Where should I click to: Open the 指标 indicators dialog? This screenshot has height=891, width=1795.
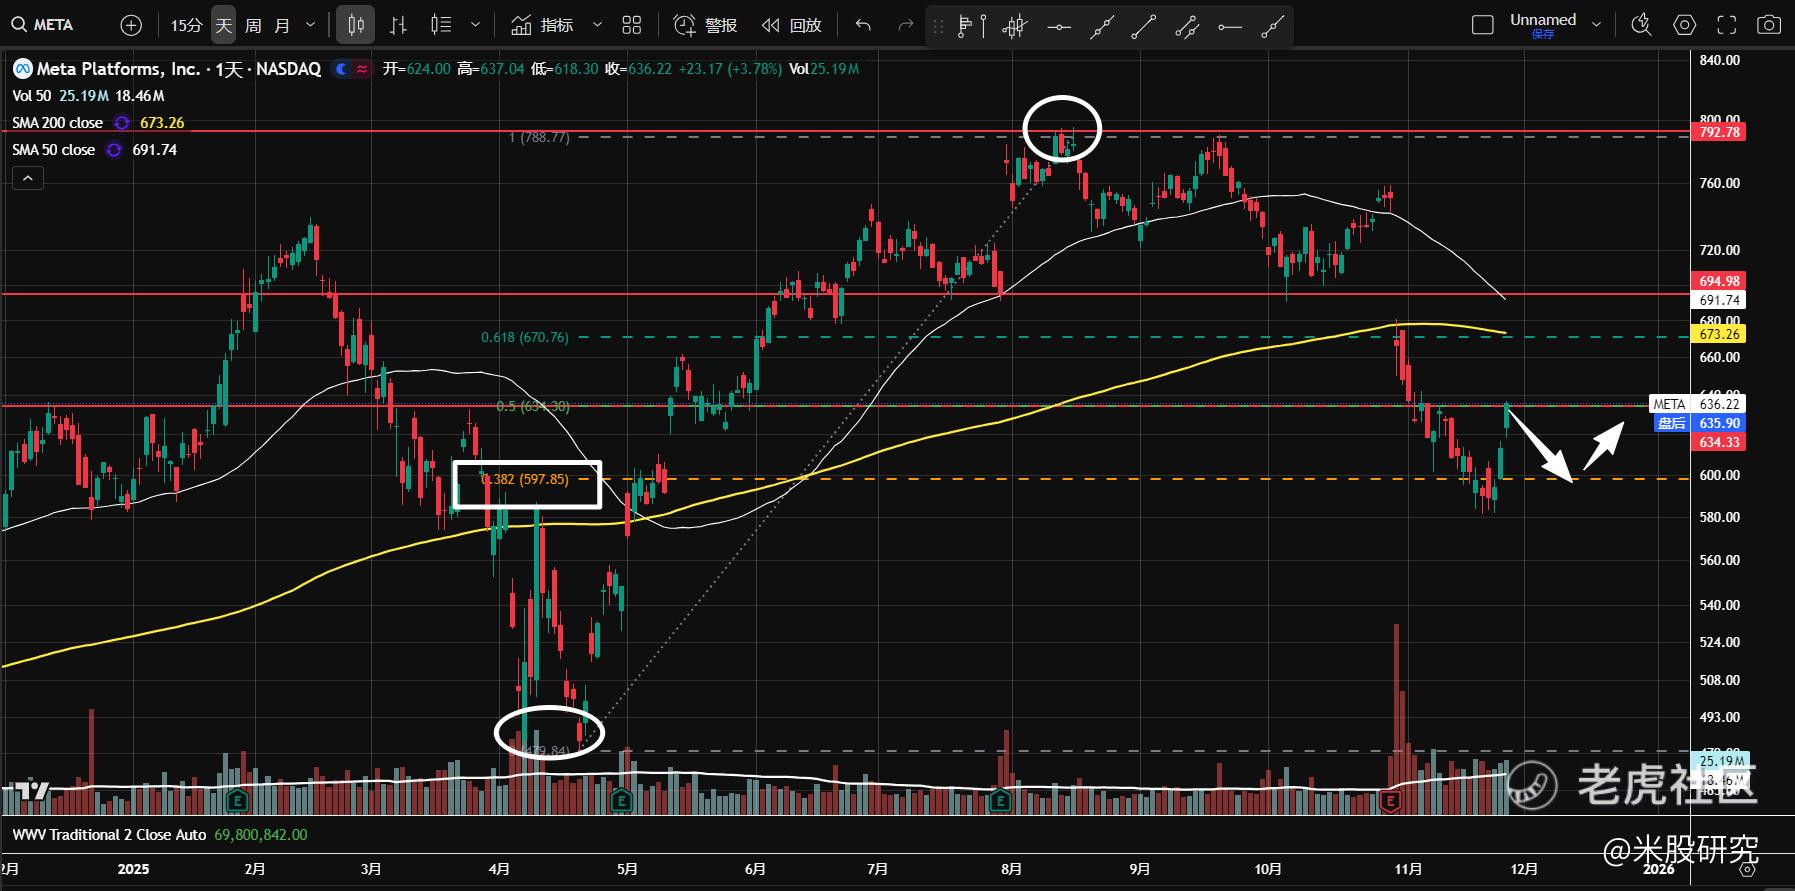click(x=542, y=25)
